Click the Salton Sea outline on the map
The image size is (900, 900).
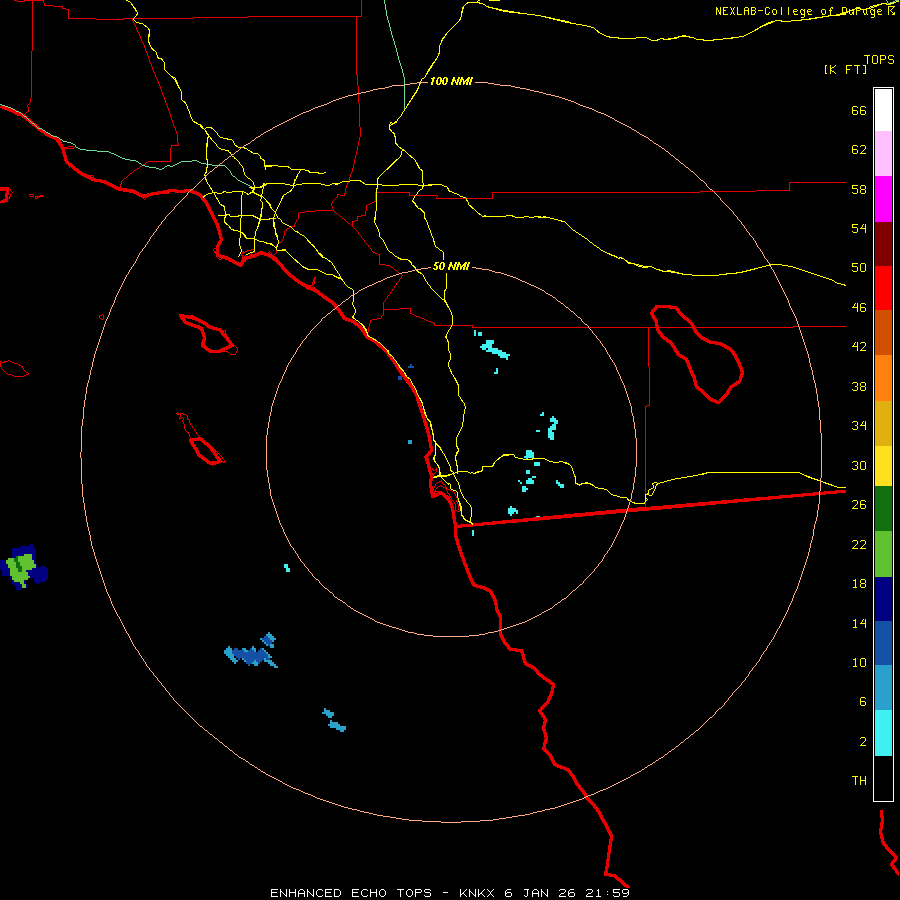point(696,354)
